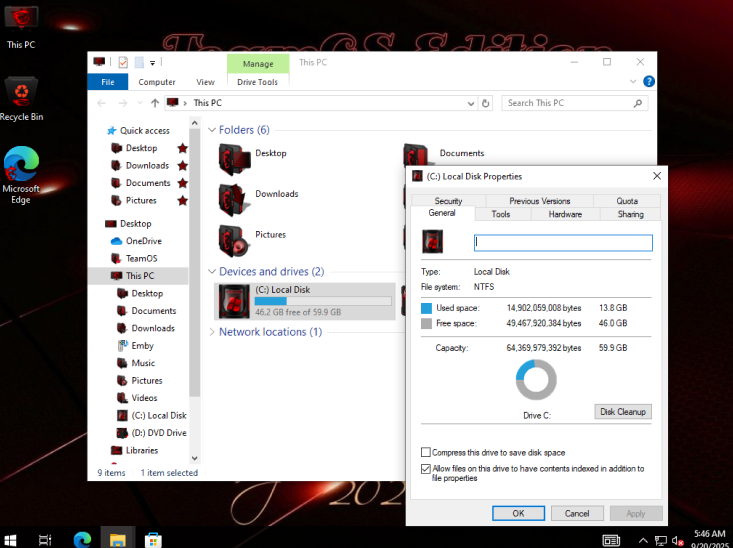Open the recent locations dropdown arrow
The image size is (733, 548).
click(140, 103)
